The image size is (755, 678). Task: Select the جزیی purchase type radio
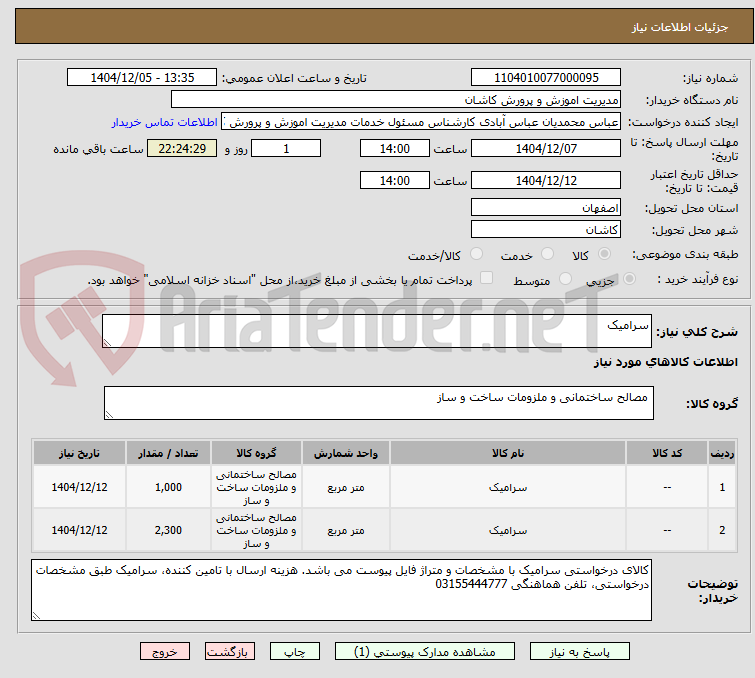[x=629, y=279]
